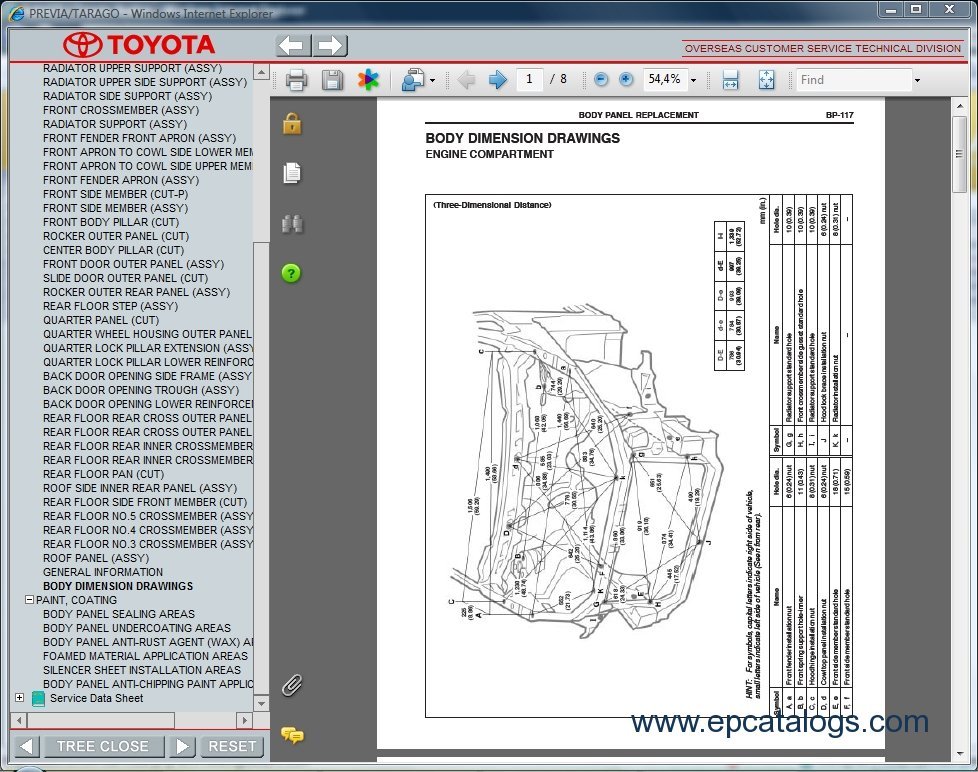The height and width of the screenshot is (772, 978).
Task: Open RADIATOR SIDE SUPPORT (ASSY) entry
Action: click(x=127, y=96)
